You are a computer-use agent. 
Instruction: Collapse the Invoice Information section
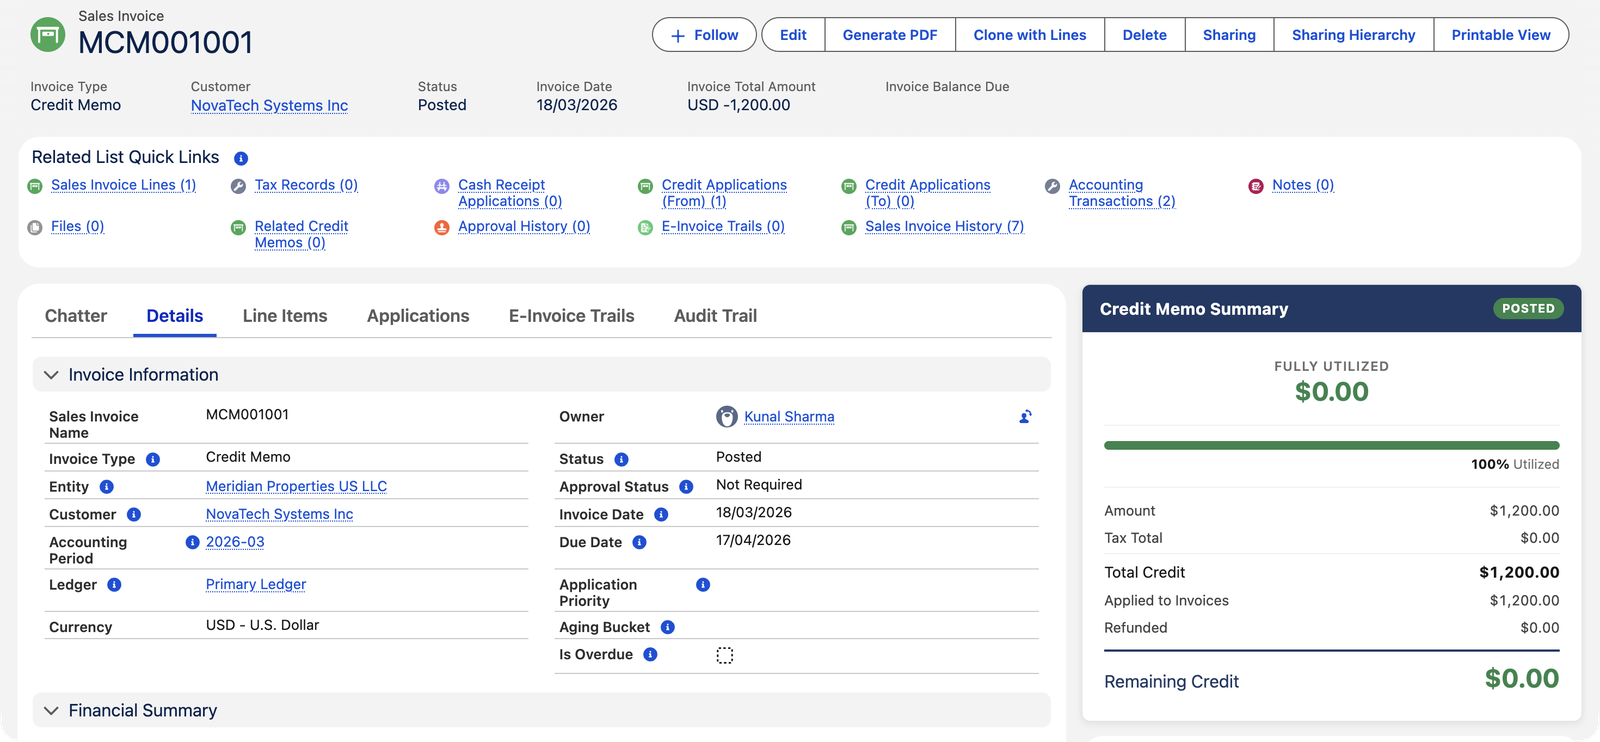[52, 375]
